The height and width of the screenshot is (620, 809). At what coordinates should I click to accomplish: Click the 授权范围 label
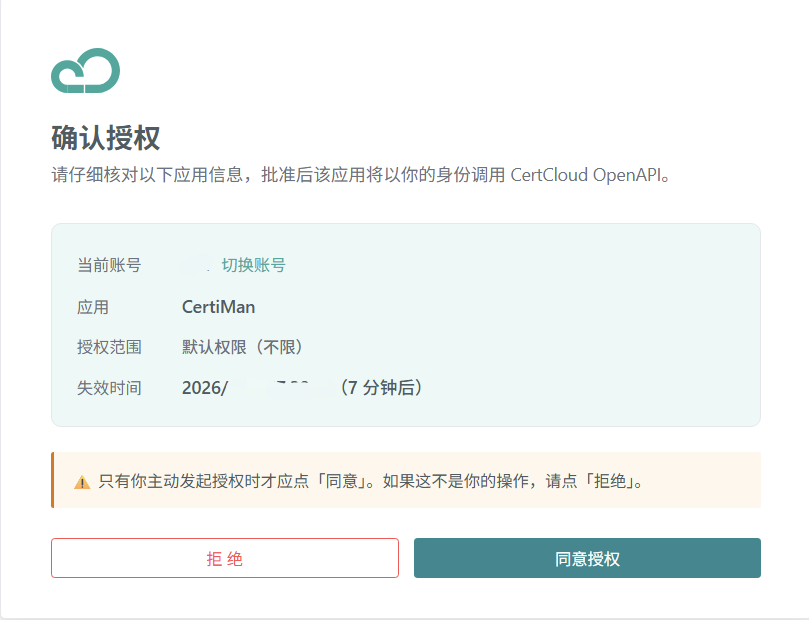[109, 347]
